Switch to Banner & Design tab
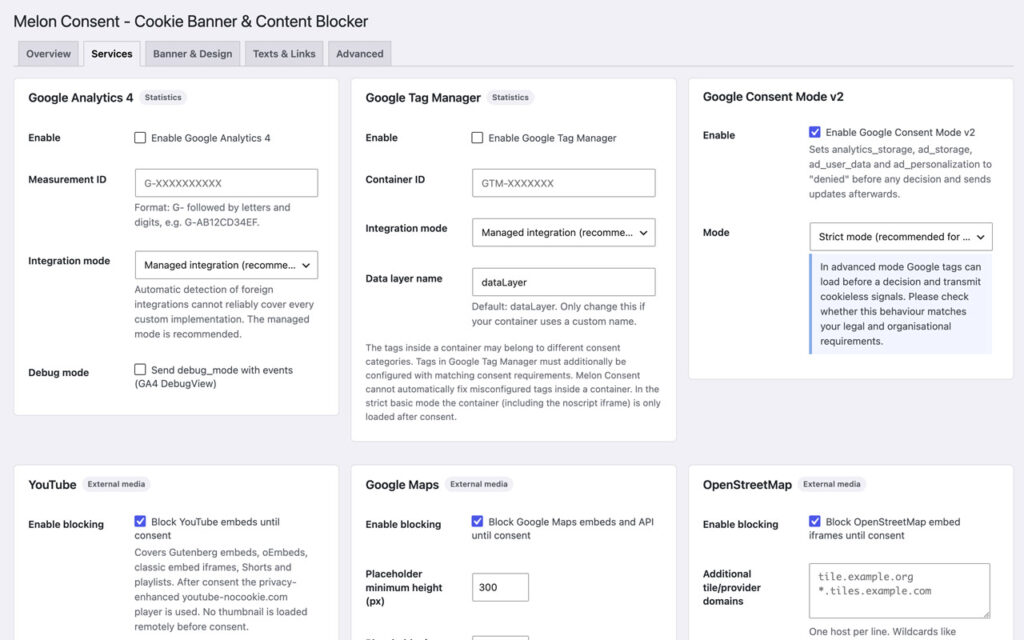The image size is (1024, 640). point(193,54)
